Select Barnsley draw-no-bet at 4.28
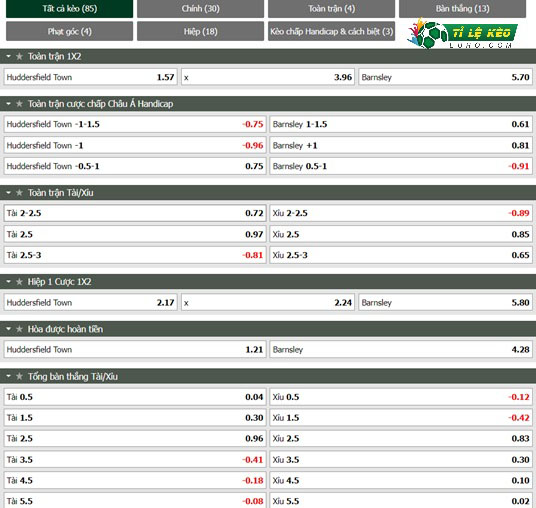The image size is (536, 508). [401, 349]
